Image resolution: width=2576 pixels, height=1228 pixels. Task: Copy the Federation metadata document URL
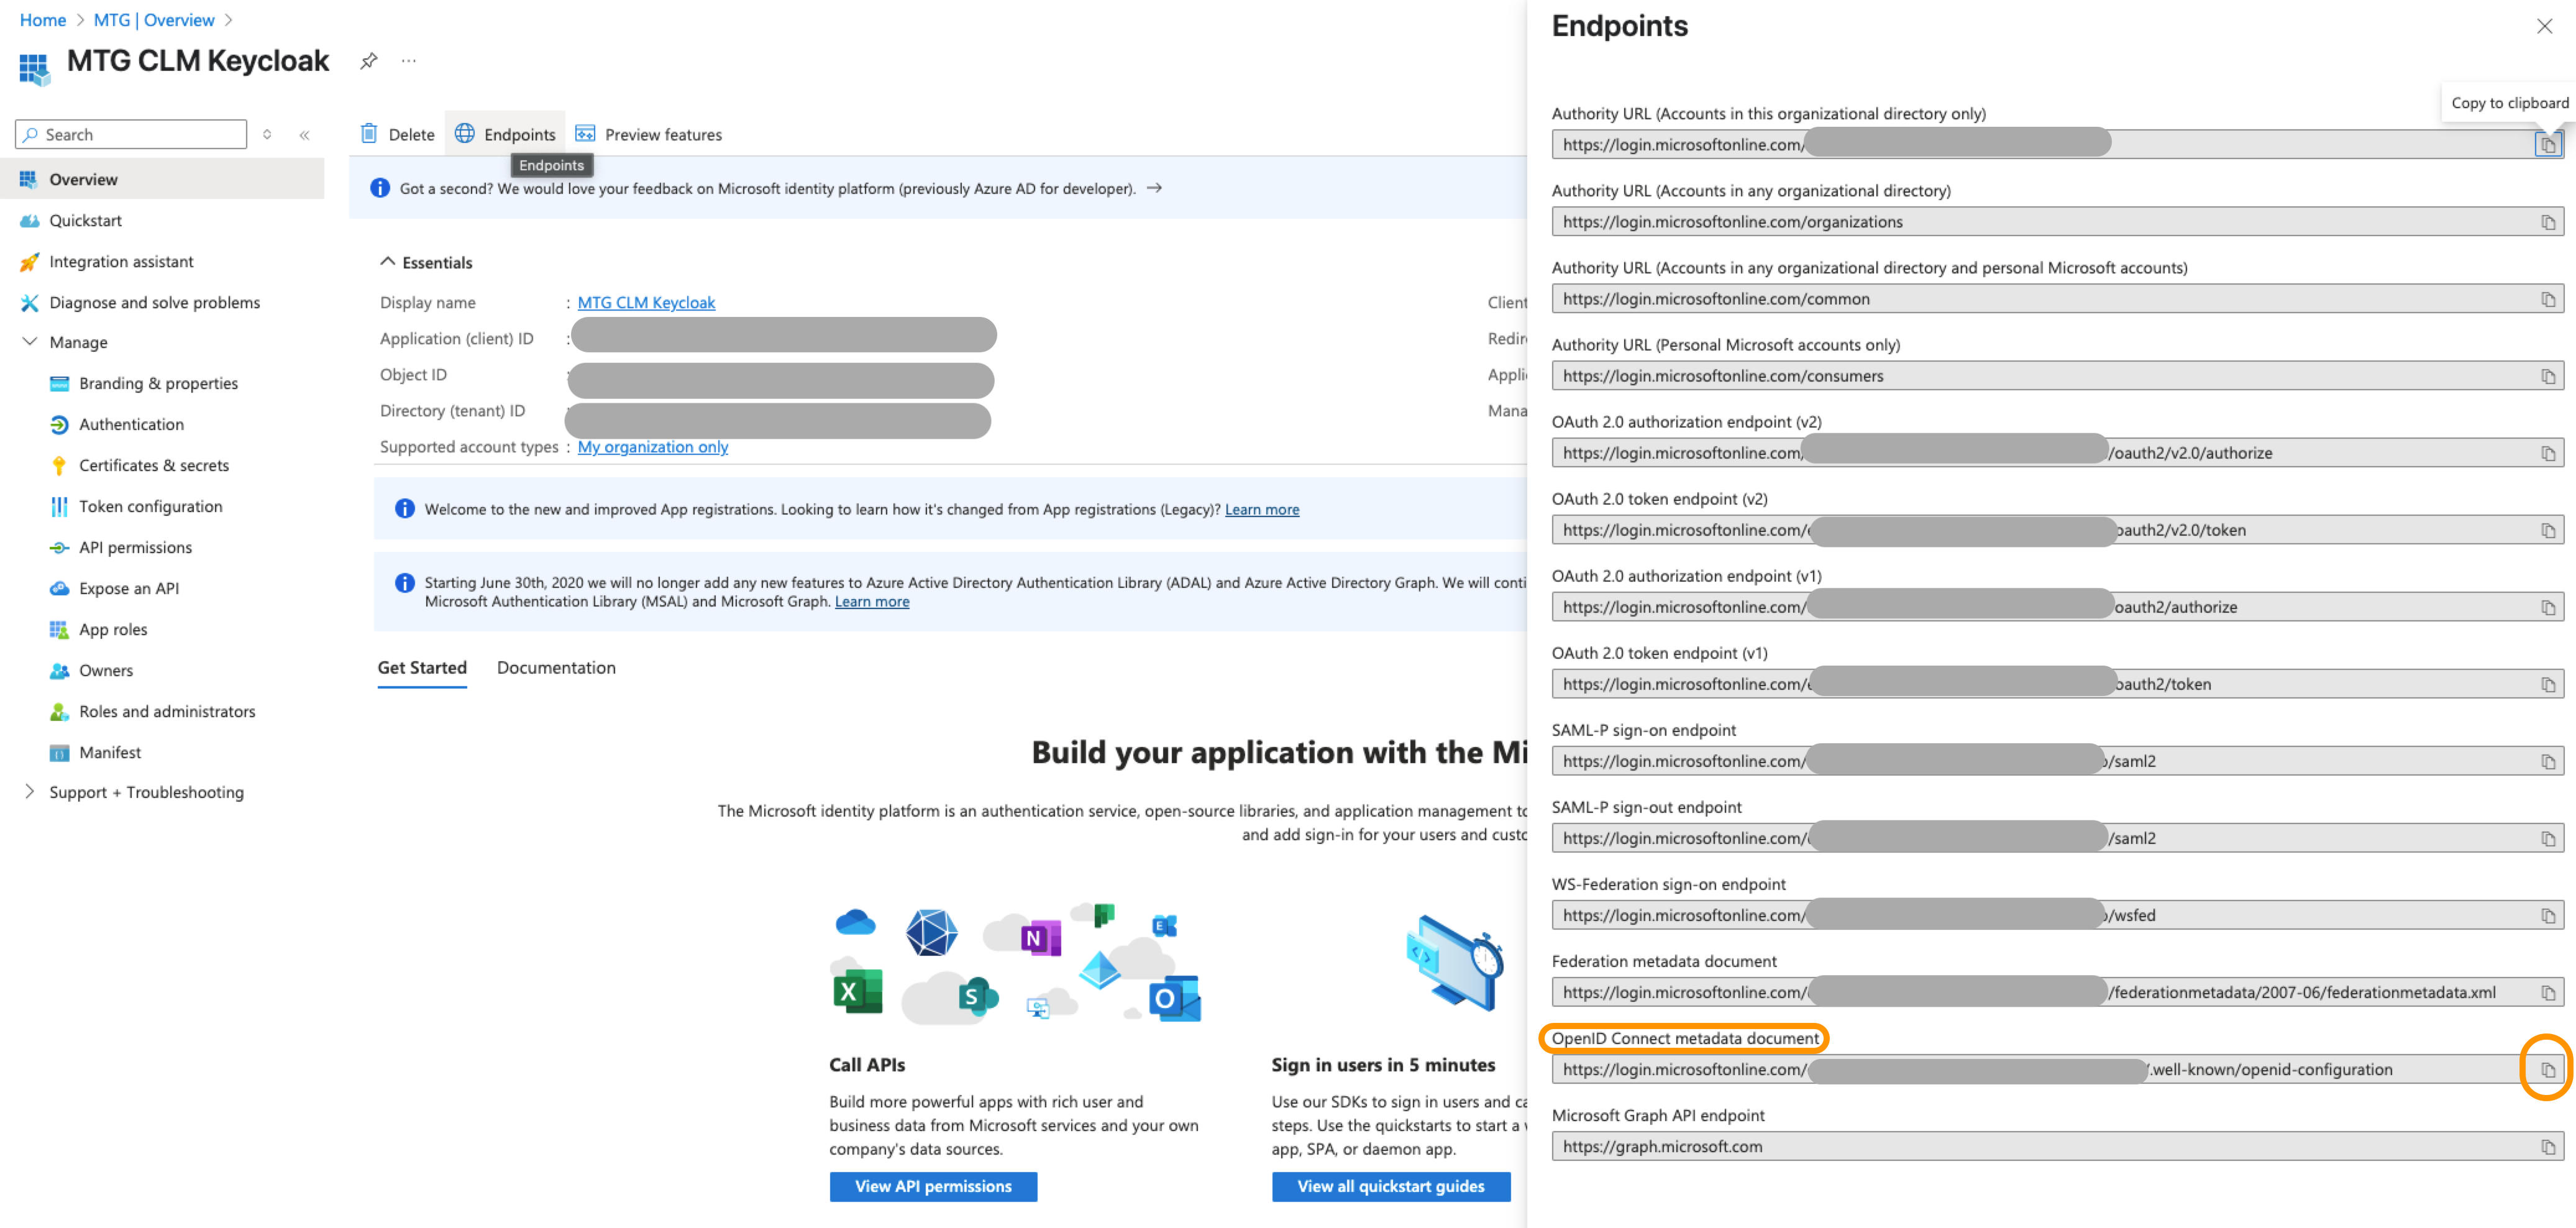coord(2547,992)
